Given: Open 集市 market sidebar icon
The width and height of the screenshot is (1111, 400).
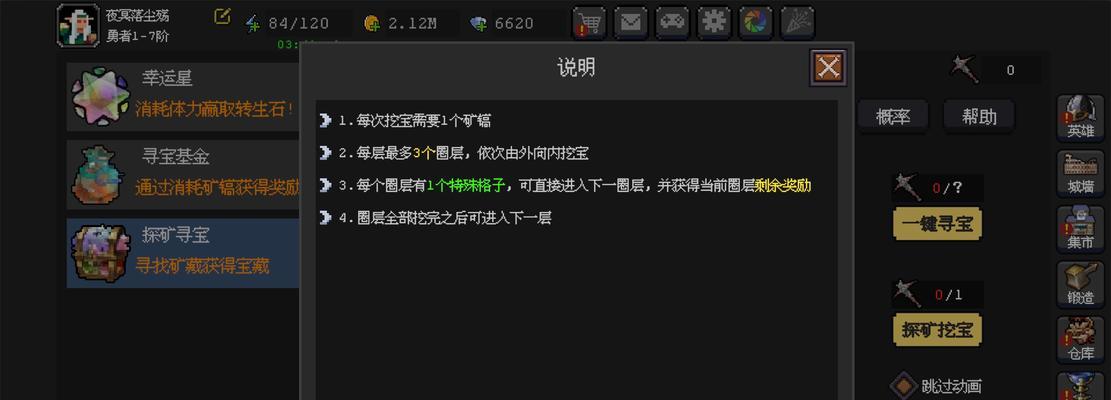Looking at the screenshot, I should (1081, 229).
